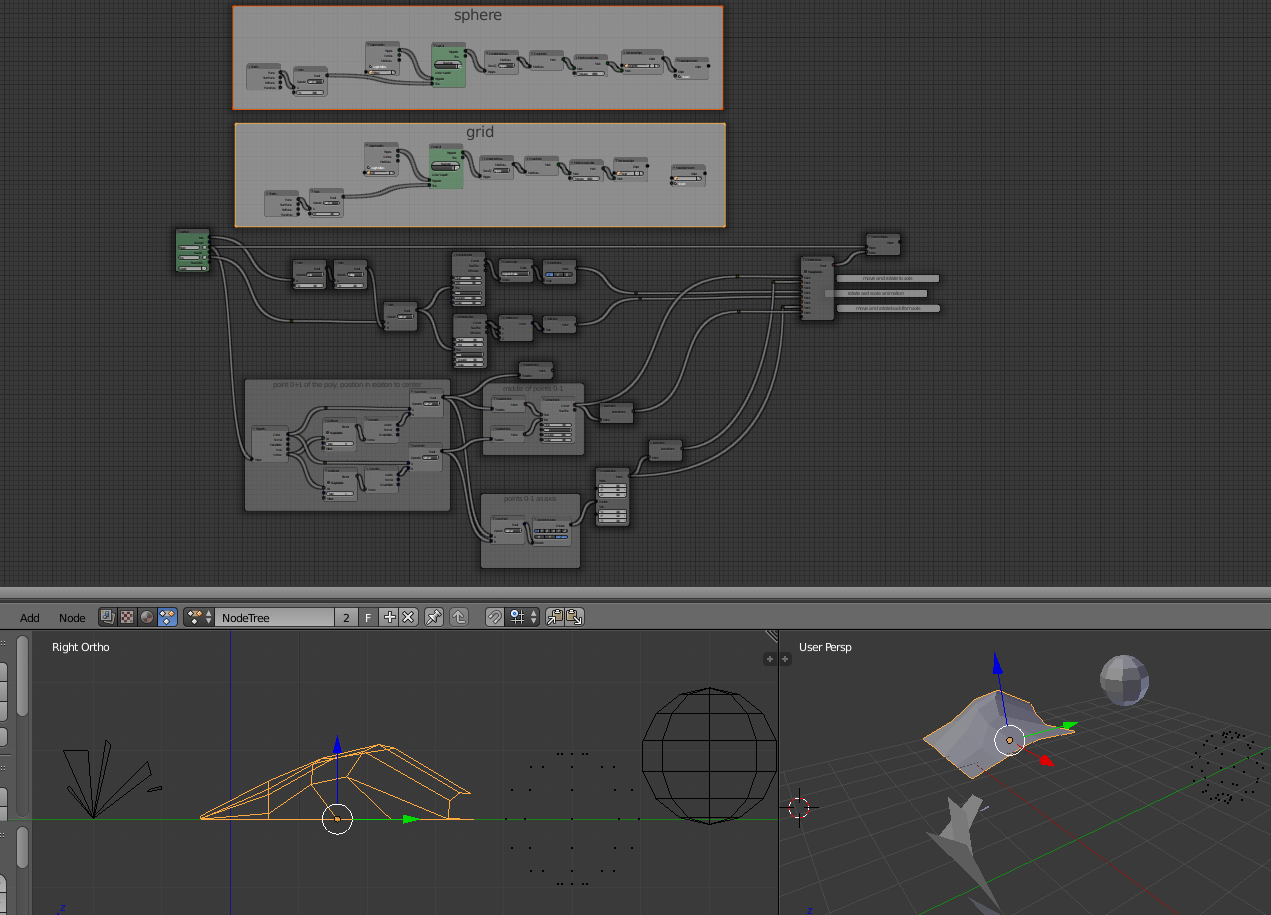Grab green Y-axis arrow in Right Ortho view
Viewport: 1271px width, 915px height.
pos(410,819)
